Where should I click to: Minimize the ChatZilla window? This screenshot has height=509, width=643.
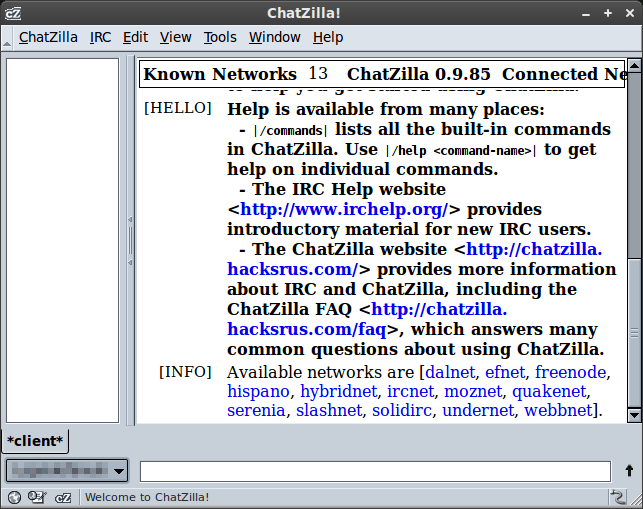pyautogui.click(x=586, y=14)
